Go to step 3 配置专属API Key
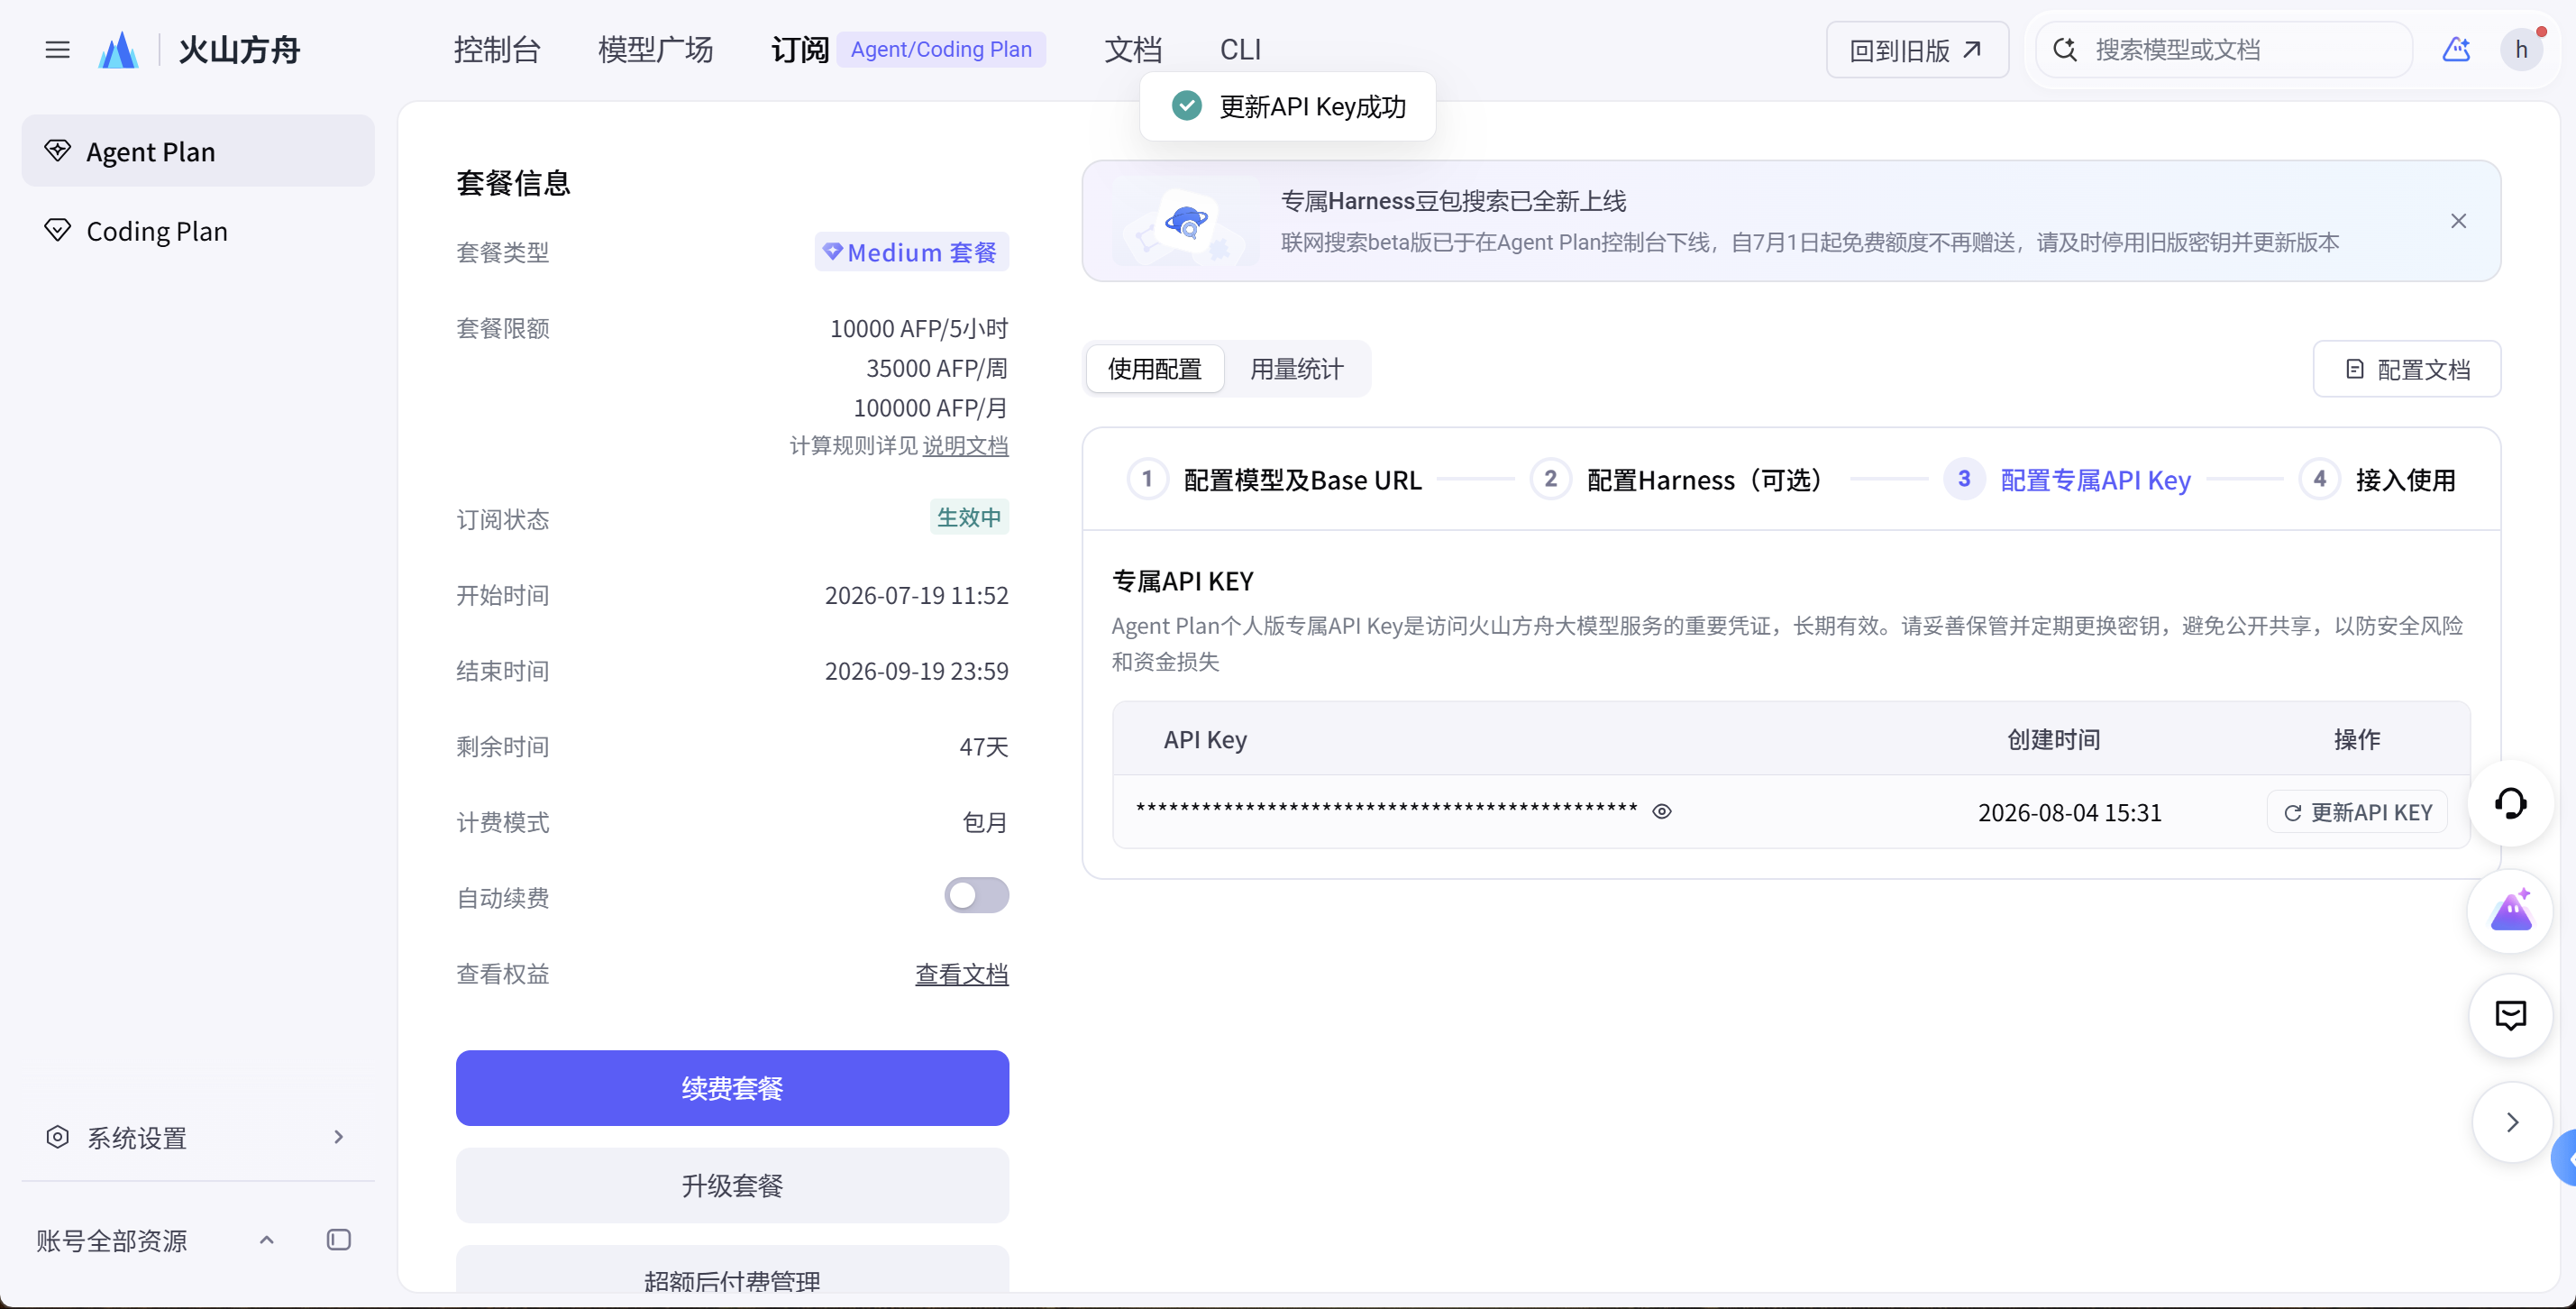 (x=2067, y=480)
